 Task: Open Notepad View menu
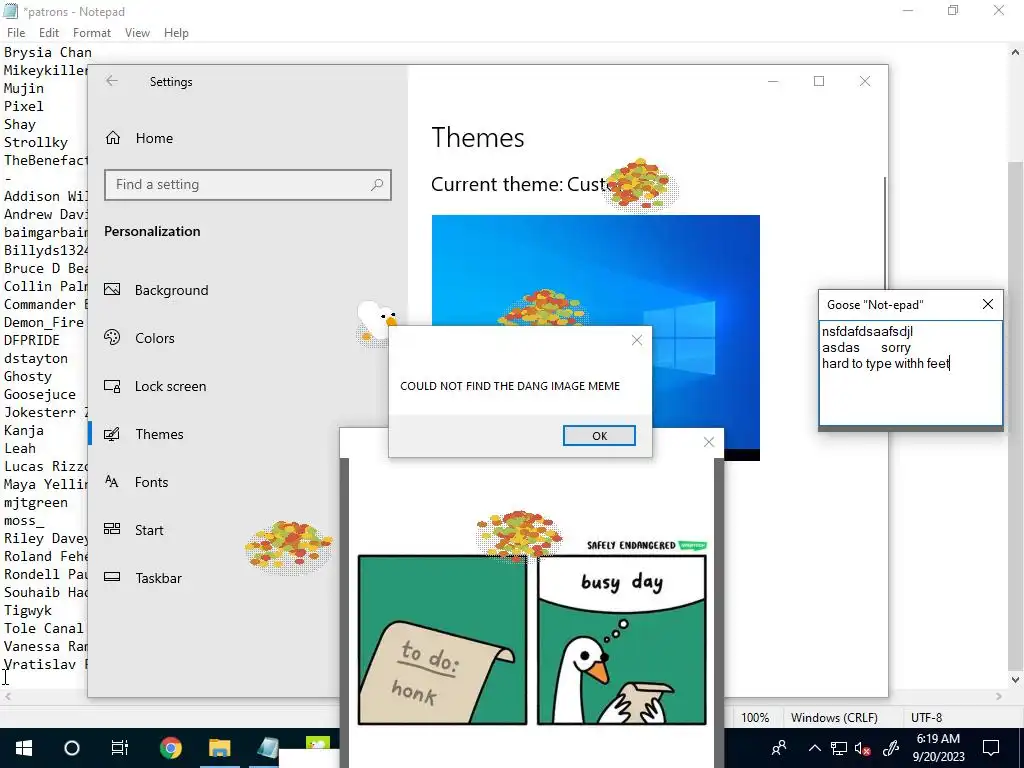pos(137,33)
